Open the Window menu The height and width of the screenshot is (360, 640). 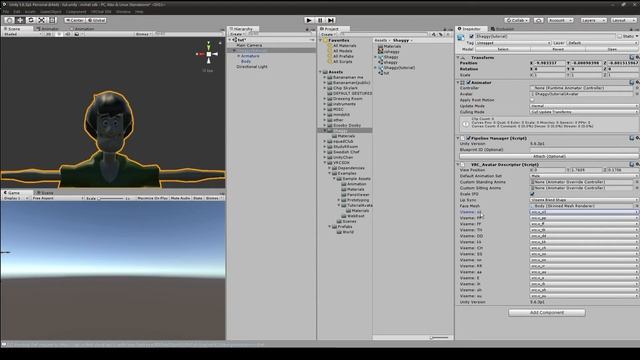point(123,12)
